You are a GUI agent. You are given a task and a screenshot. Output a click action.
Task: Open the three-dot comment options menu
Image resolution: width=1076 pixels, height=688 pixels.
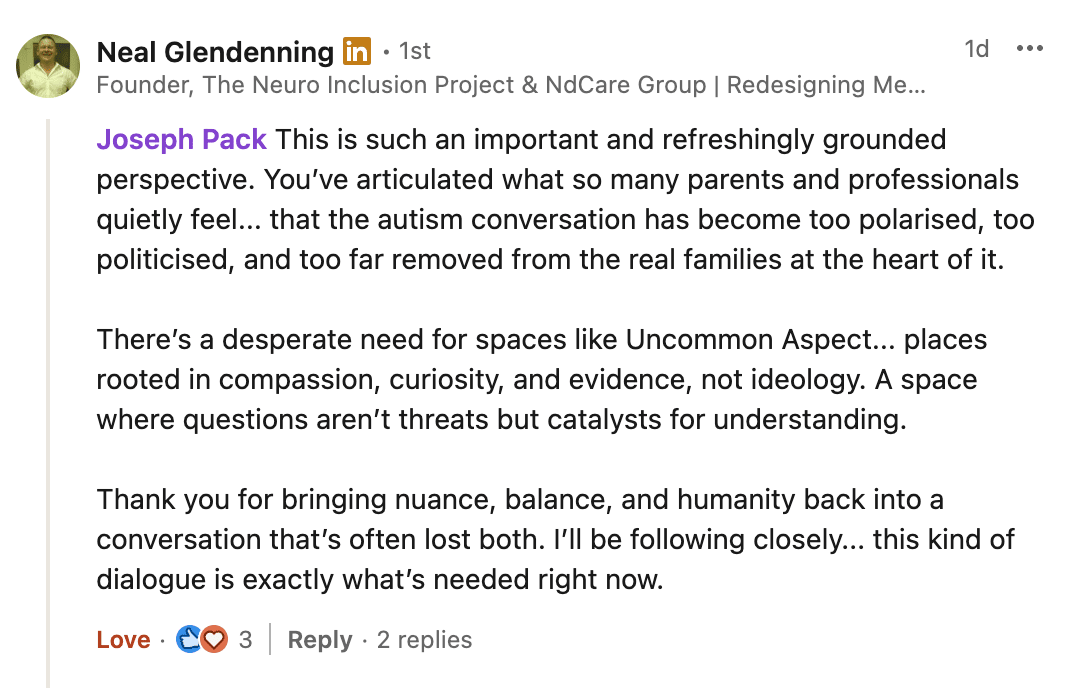point(1029,49)
